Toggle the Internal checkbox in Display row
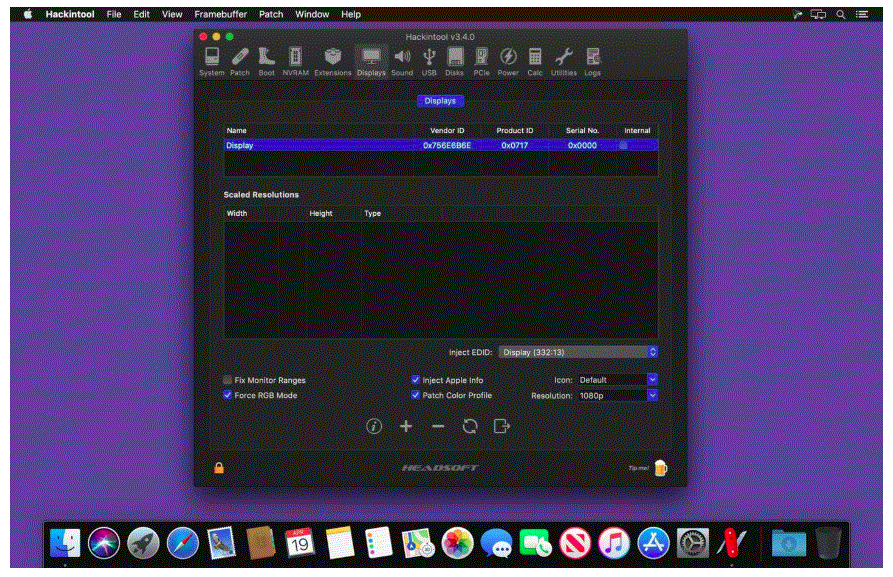This screenshot has width=893, height=577. coord(623,145)
